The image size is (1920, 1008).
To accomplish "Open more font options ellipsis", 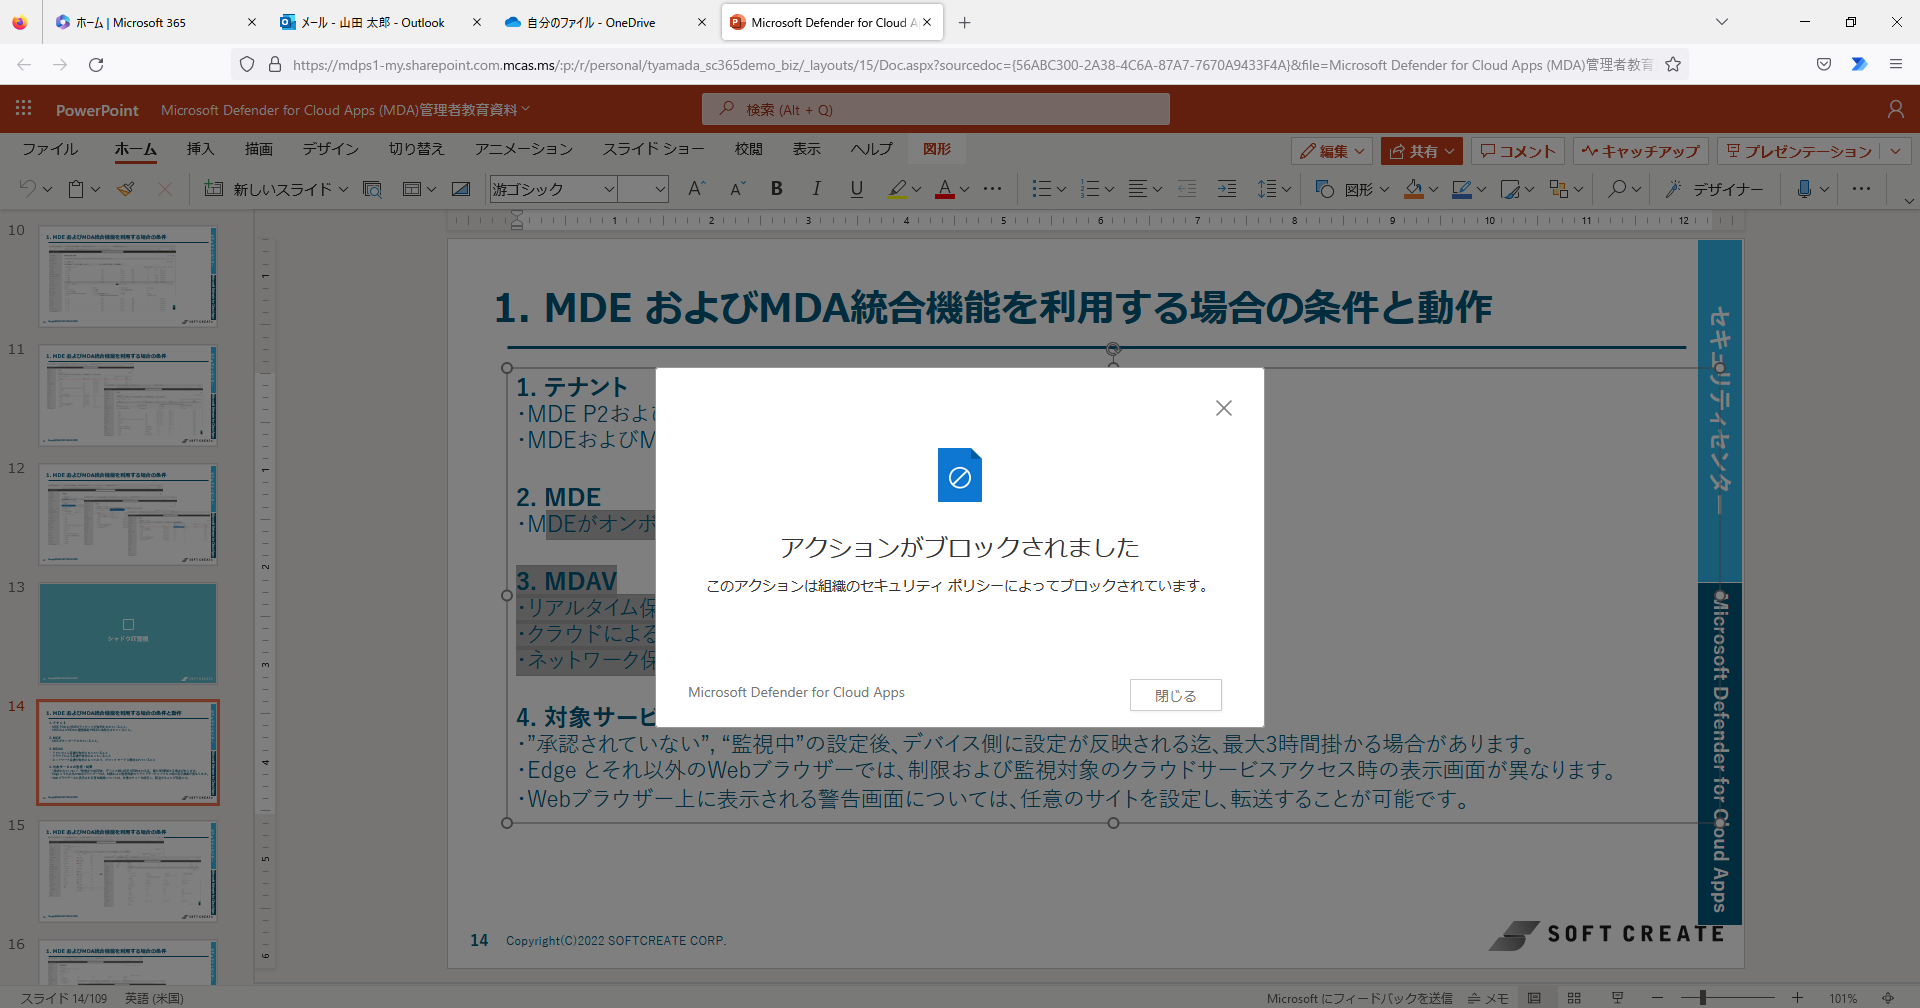I will (x=992, y=189).
